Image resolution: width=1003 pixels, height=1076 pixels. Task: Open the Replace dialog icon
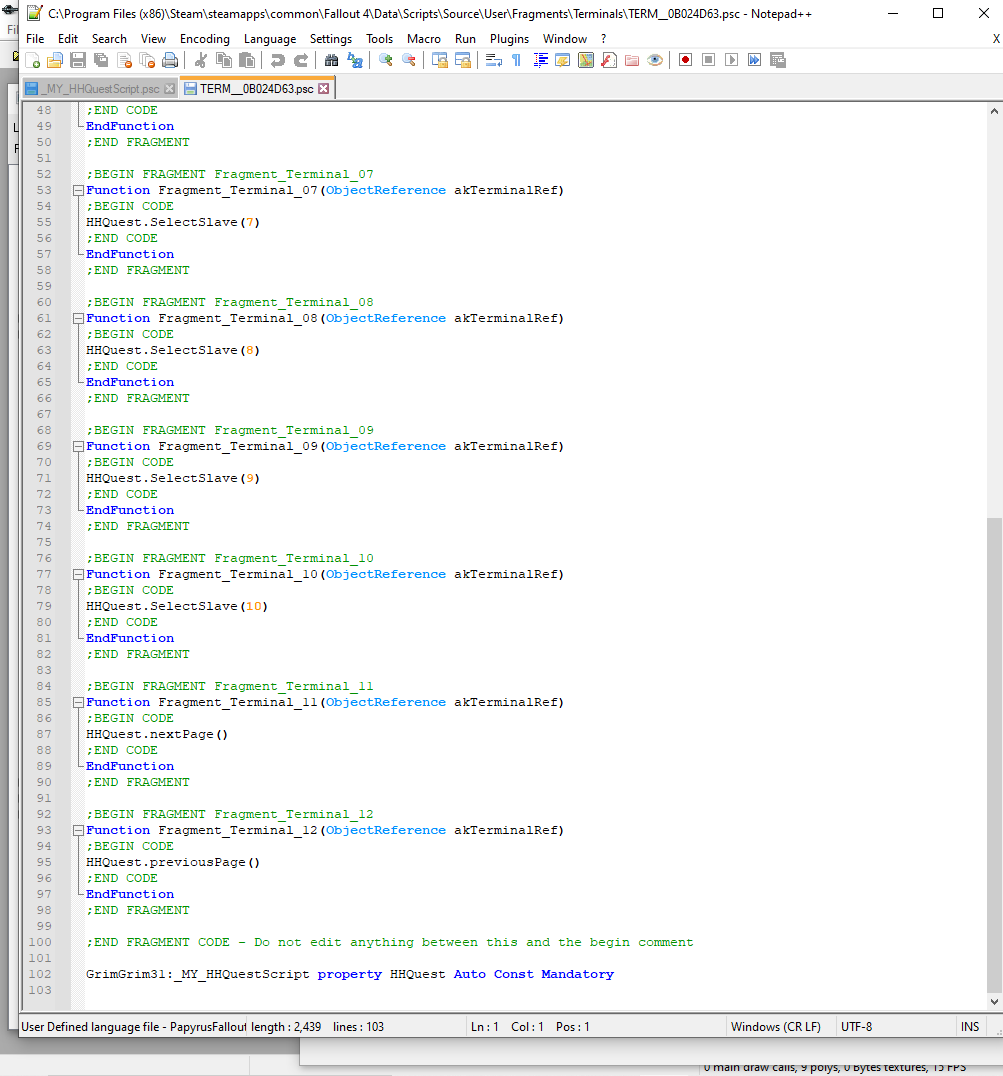[355, 60]
